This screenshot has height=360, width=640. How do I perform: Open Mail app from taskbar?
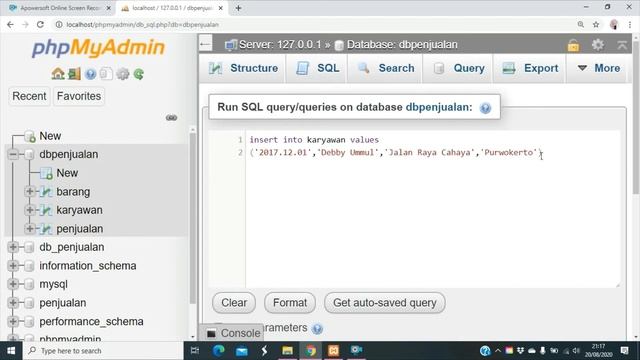pos(242,351)
